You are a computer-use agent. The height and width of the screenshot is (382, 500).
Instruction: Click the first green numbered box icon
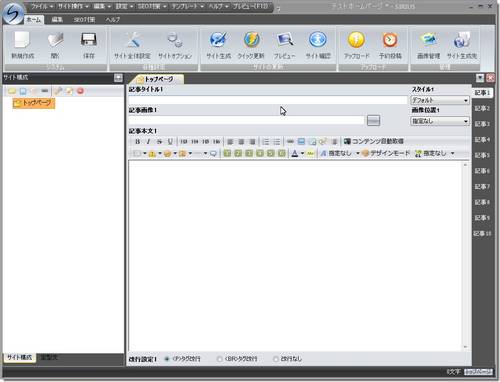tap(227, 153)
